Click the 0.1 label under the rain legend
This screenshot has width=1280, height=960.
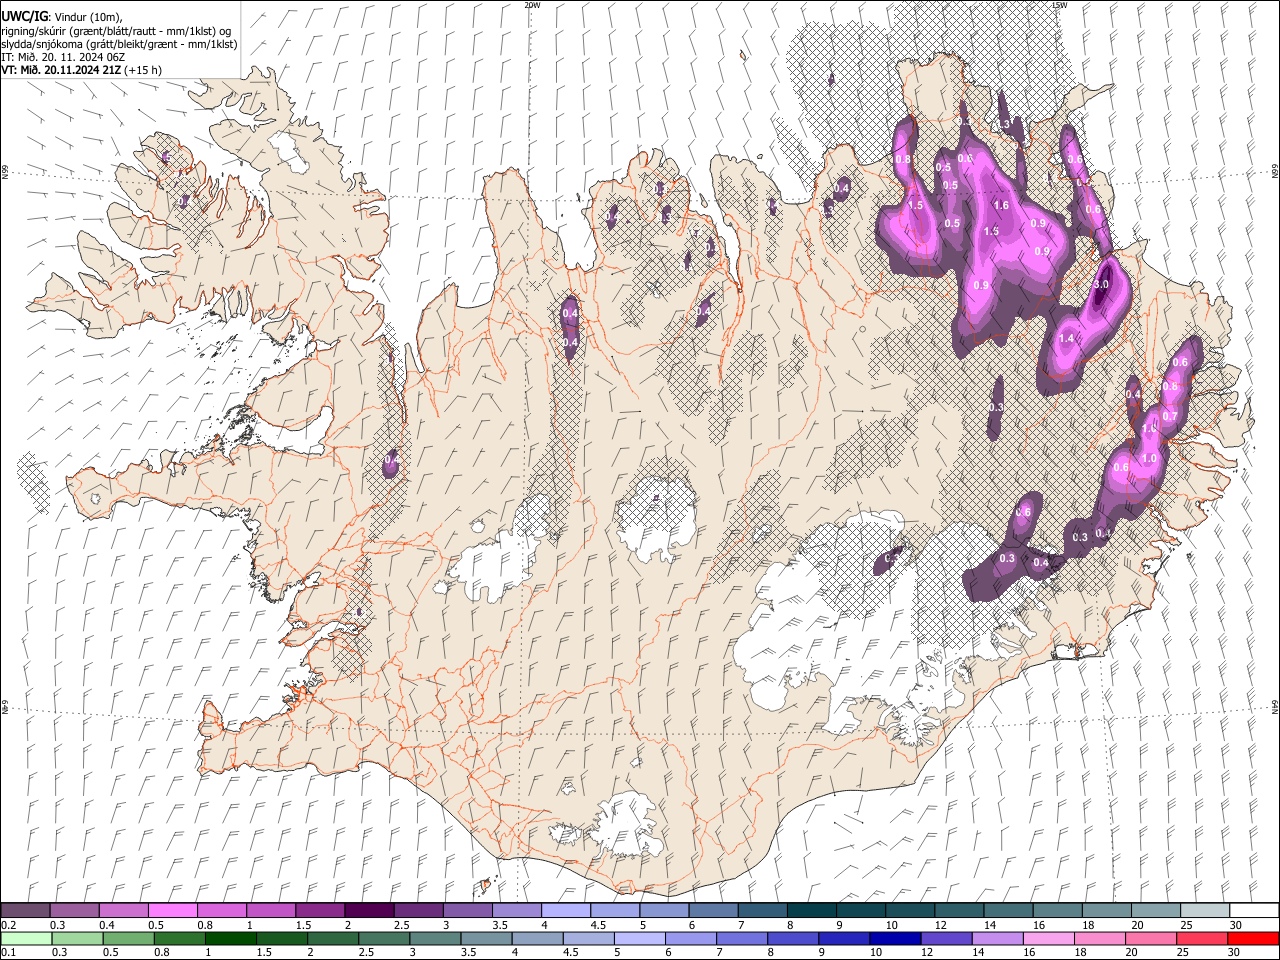tap(9, 952)
